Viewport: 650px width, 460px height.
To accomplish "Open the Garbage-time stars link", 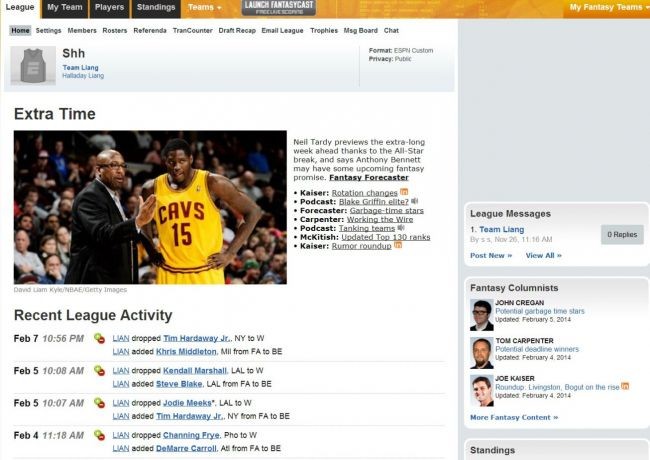I will [x=387, y=211].
